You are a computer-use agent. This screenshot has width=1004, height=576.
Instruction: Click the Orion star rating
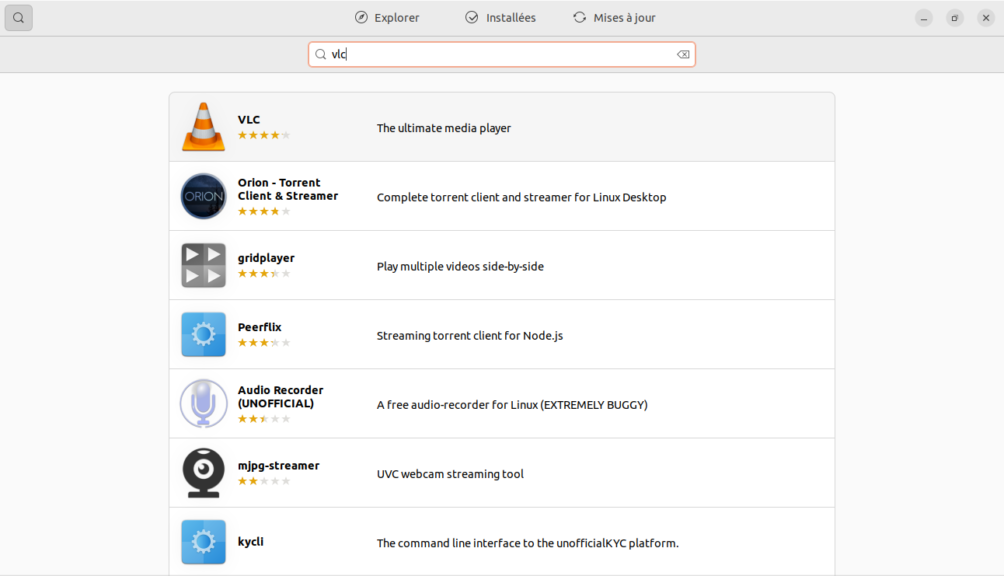click(x=264, y=211)
